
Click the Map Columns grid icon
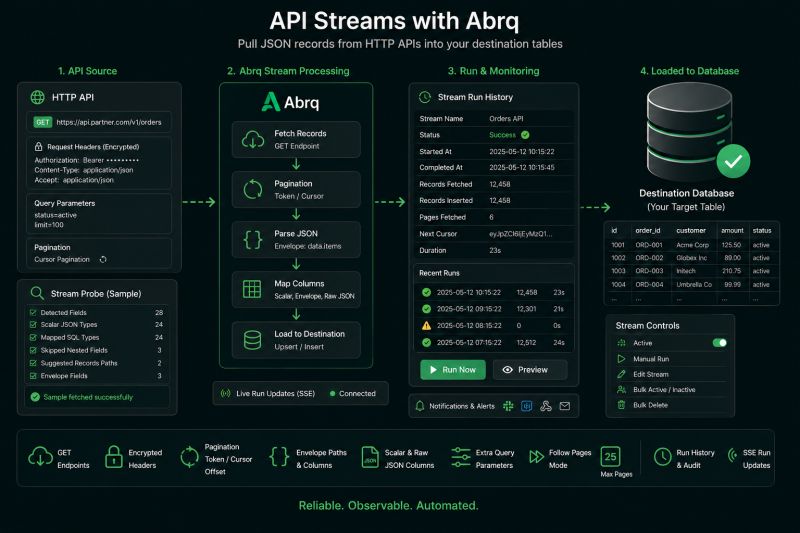point(252,289)
